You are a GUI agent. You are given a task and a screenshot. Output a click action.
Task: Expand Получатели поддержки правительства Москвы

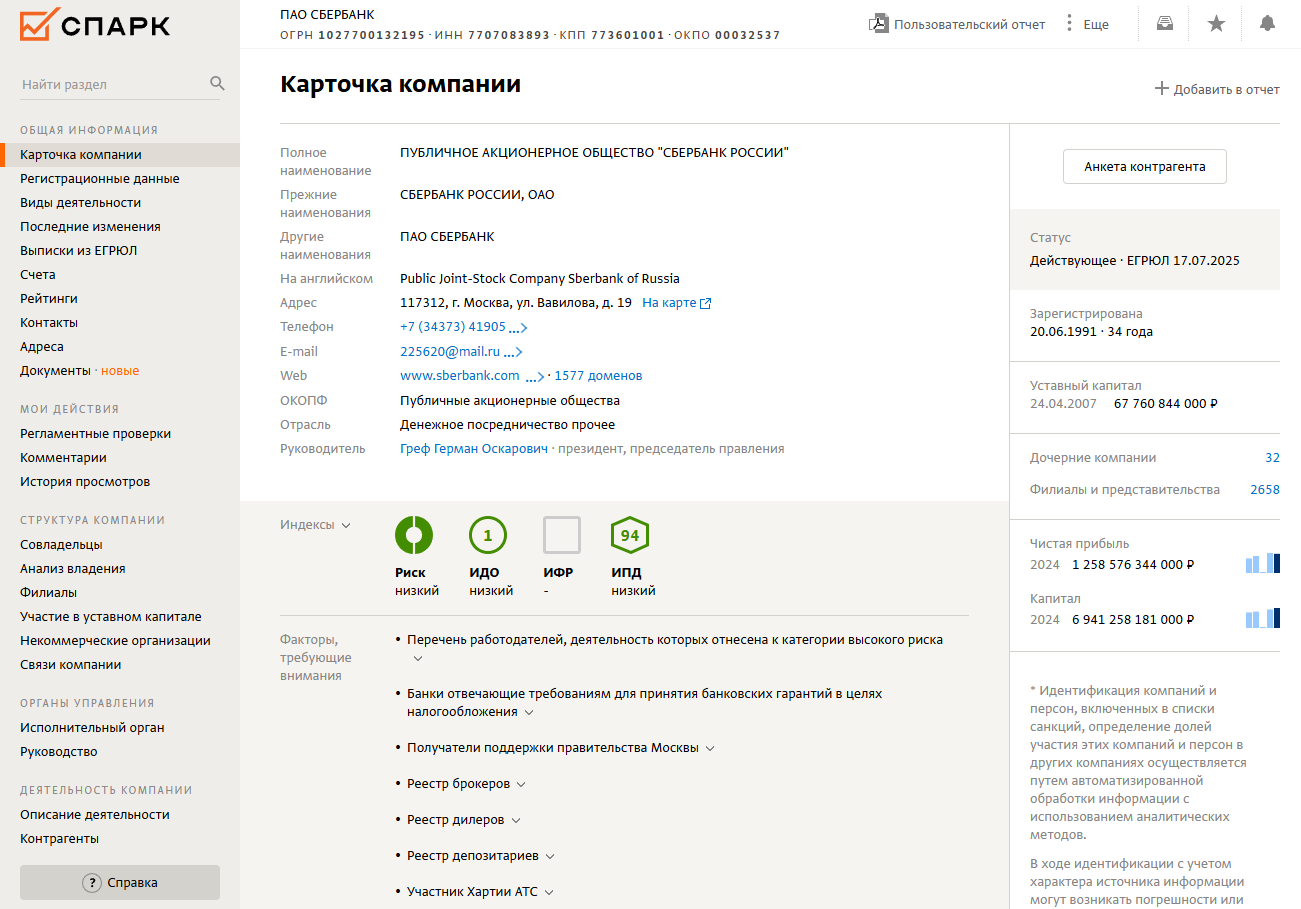pyautogui.click(x=710, y=748)
